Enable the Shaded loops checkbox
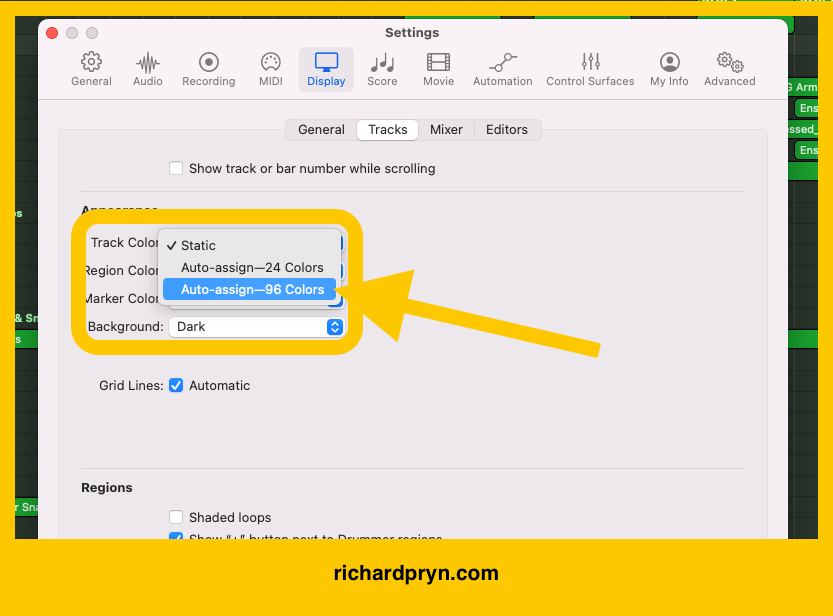 176,517
